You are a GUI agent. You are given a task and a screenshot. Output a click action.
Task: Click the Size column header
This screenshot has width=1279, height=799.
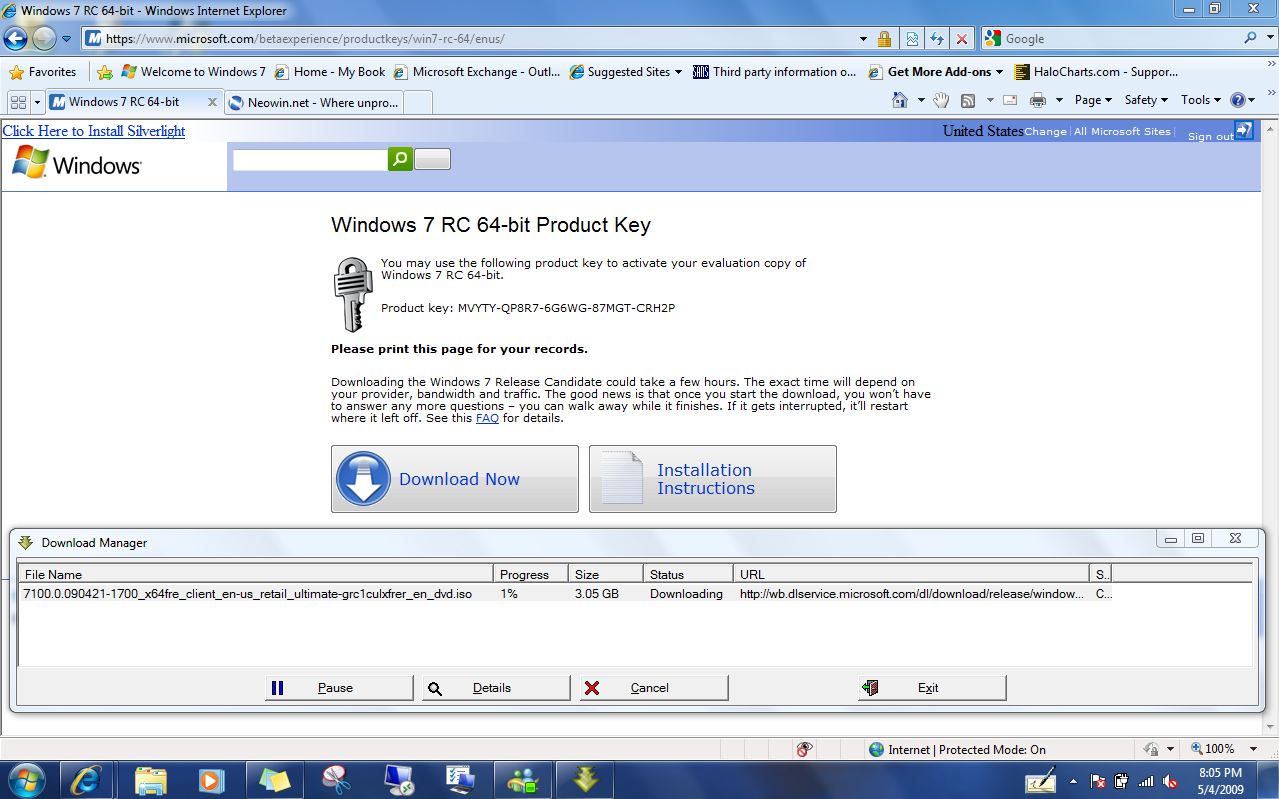click(606, 575)
